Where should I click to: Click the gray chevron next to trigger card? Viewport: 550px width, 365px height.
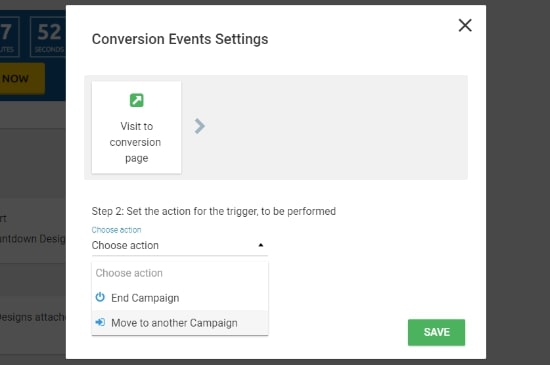pyautogui.click(x=199, y=126)
